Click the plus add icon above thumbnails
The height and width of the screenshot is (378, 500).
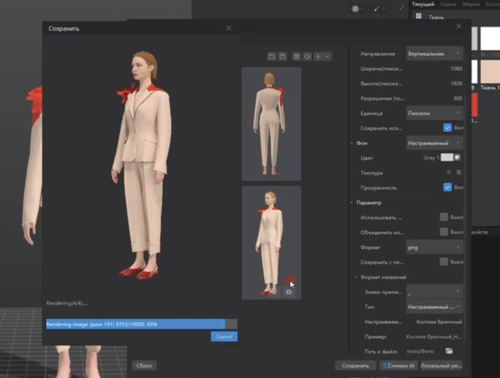(x=318, y=56)
